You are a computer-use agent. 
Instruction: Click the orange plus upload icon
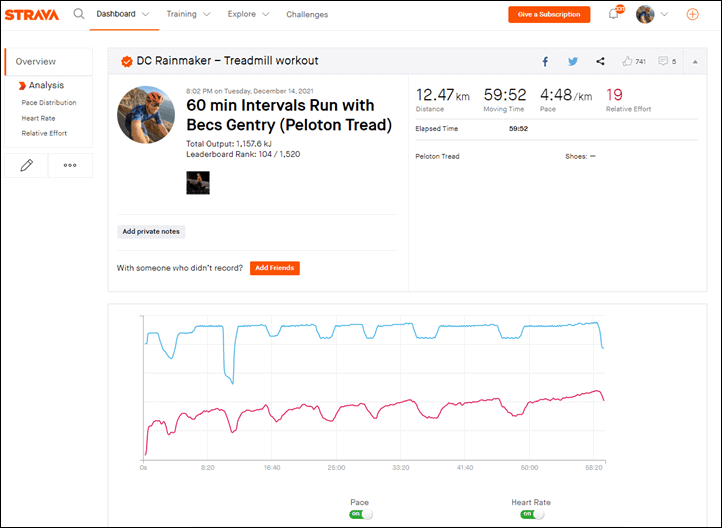(693, 14)
